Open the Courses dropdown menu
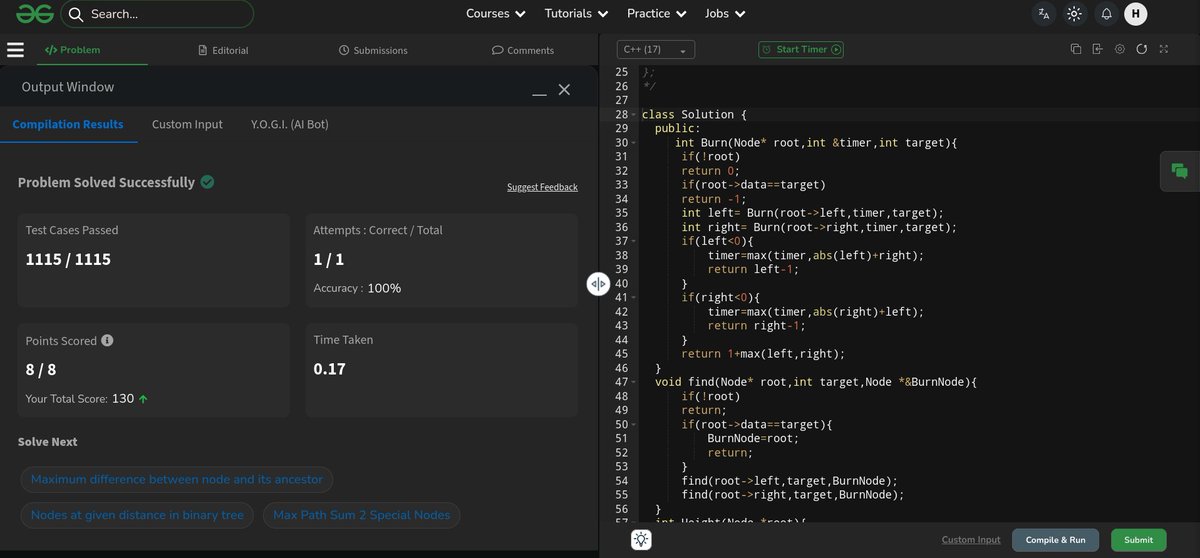The width and height of the screenshot is (1200, 558). pos(495,14)
